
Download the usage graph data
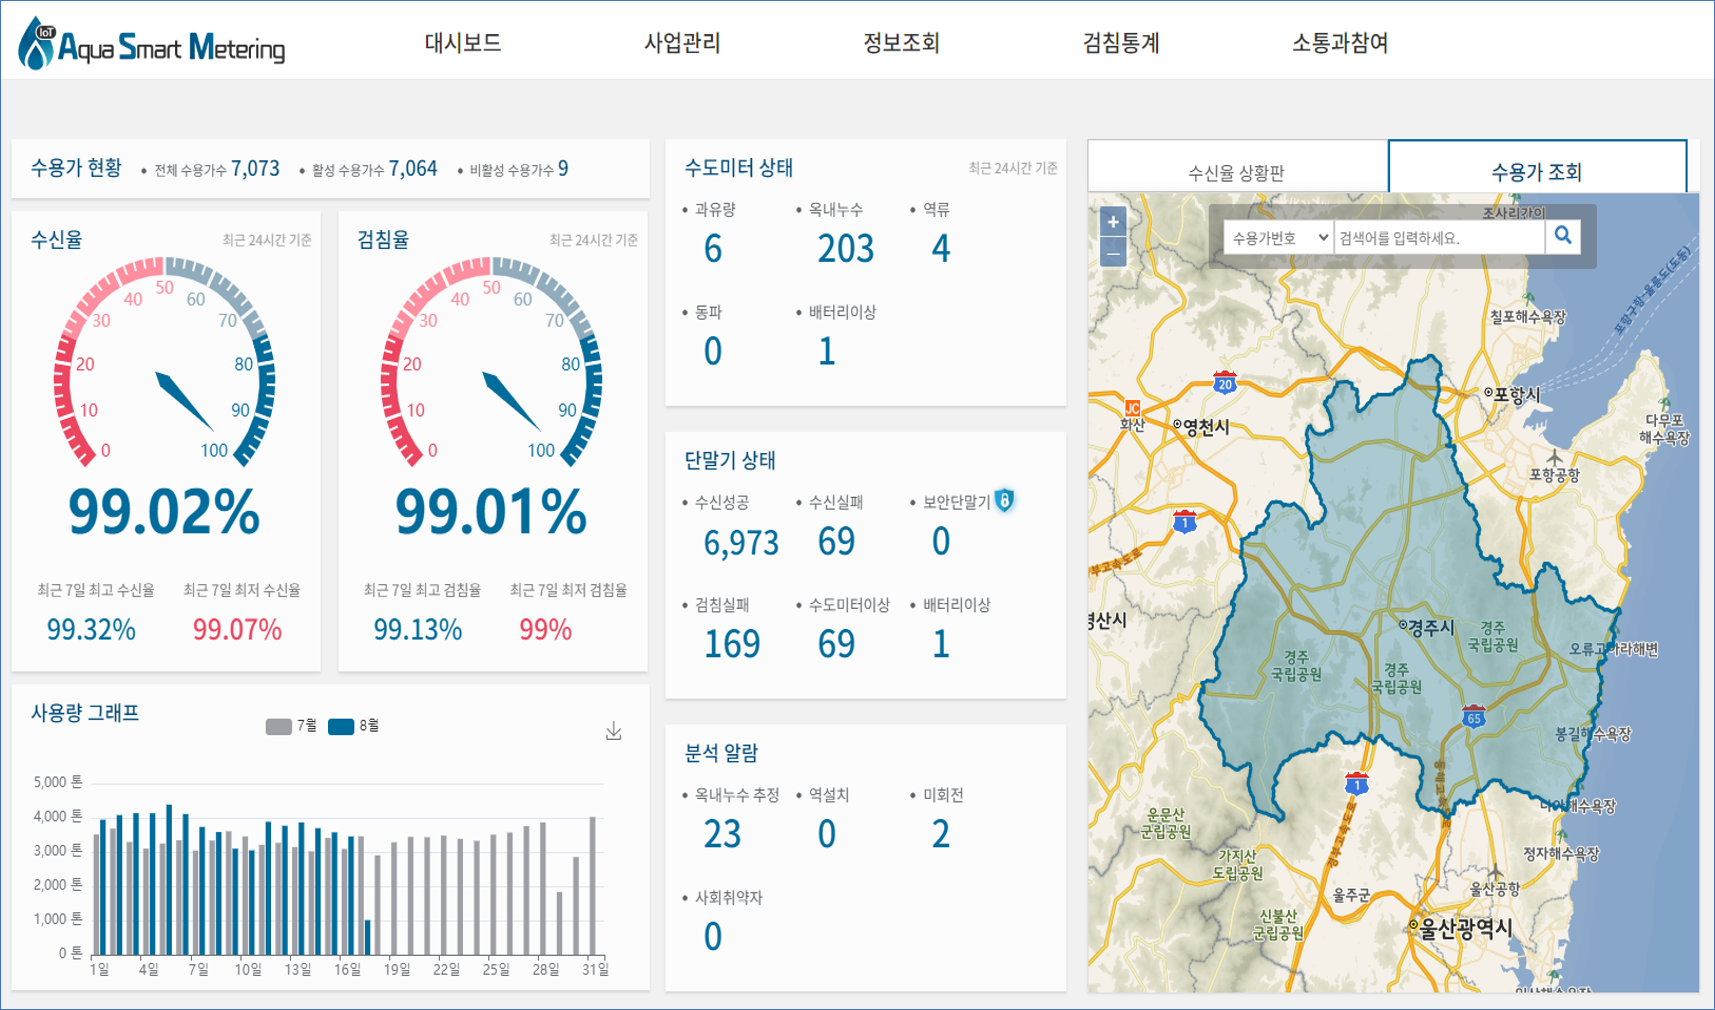click(x=614, y=732)
